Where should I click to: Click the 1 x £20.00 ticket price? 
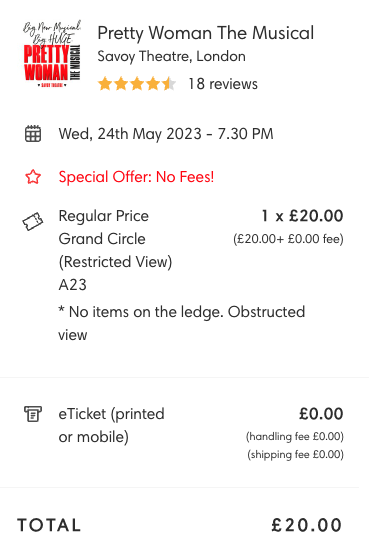click(302, 216)
